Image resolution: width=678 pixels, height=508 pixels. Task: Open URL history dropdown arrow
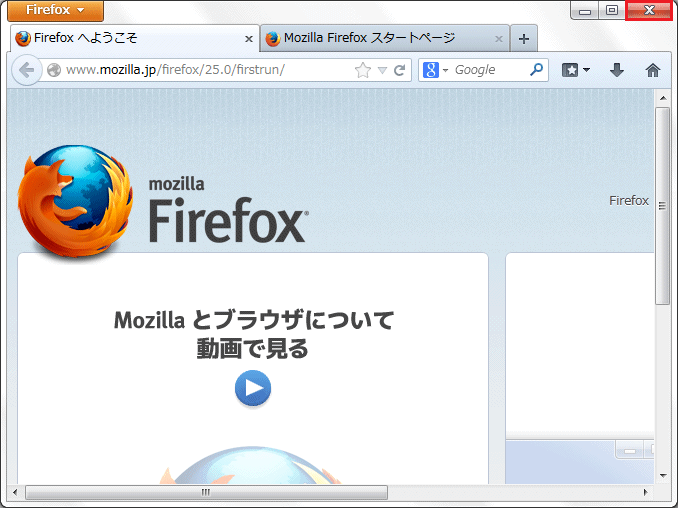click(x=382, y=70)
